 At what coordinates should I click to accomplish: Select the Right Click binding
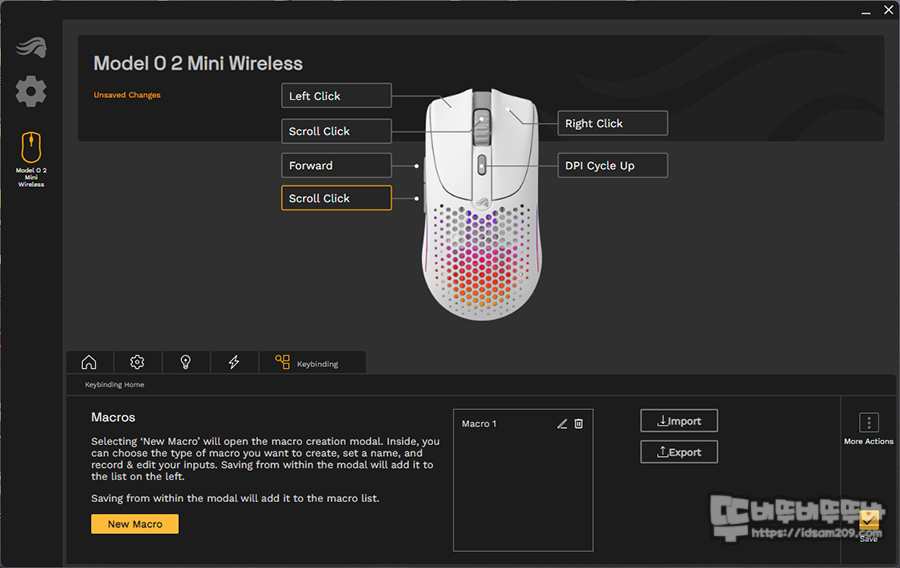612,123
